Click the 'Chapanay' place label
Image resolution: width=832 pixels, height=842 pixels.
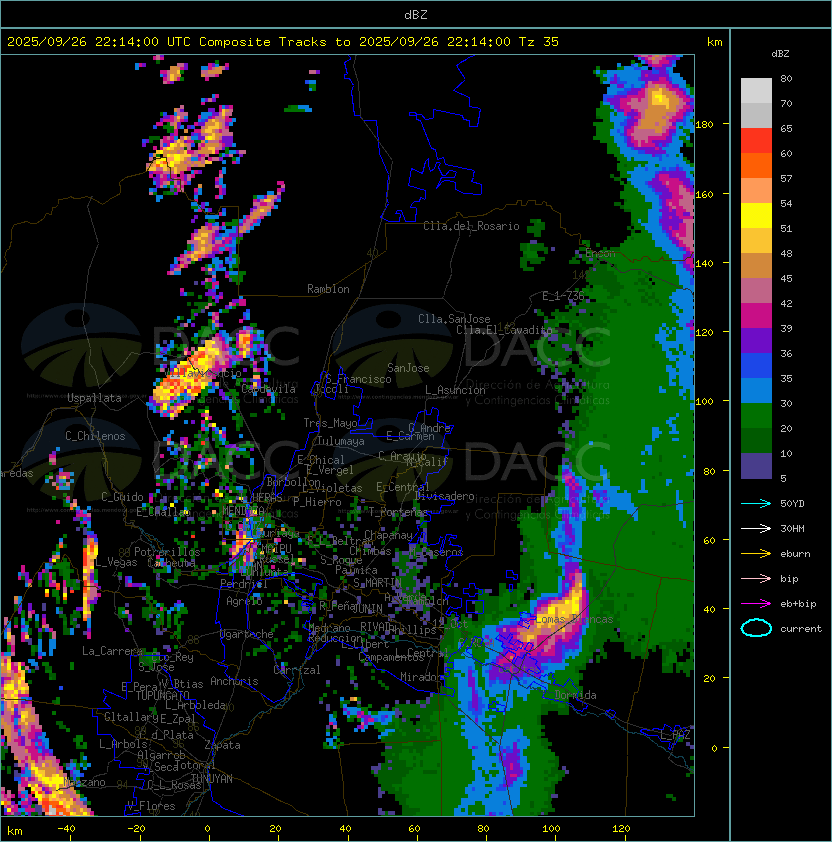(388, 535)
